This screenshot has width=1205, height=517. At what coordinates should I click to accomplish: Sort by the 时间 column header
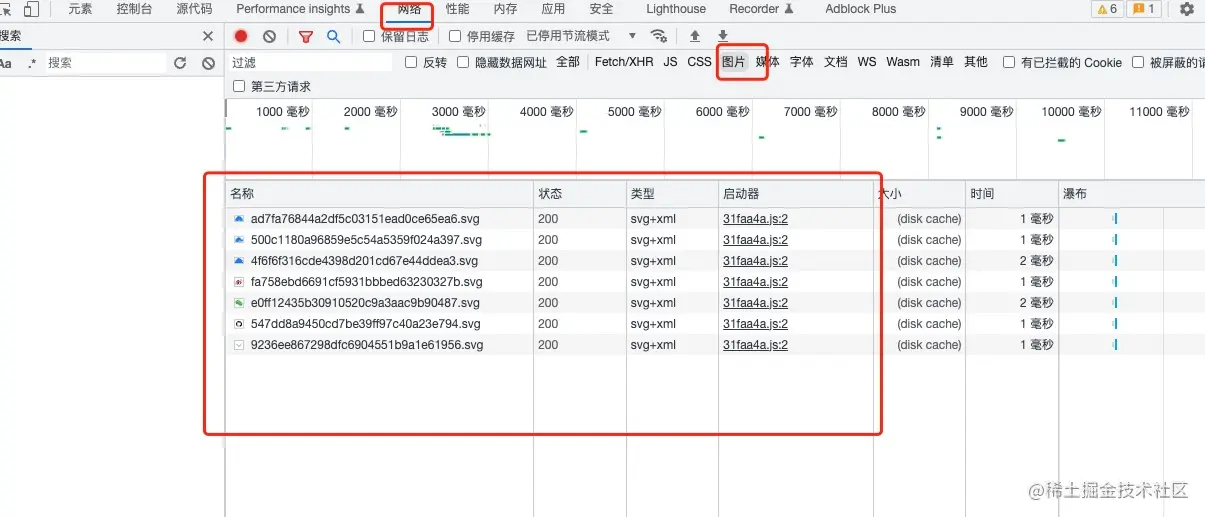pos(1013,194)
